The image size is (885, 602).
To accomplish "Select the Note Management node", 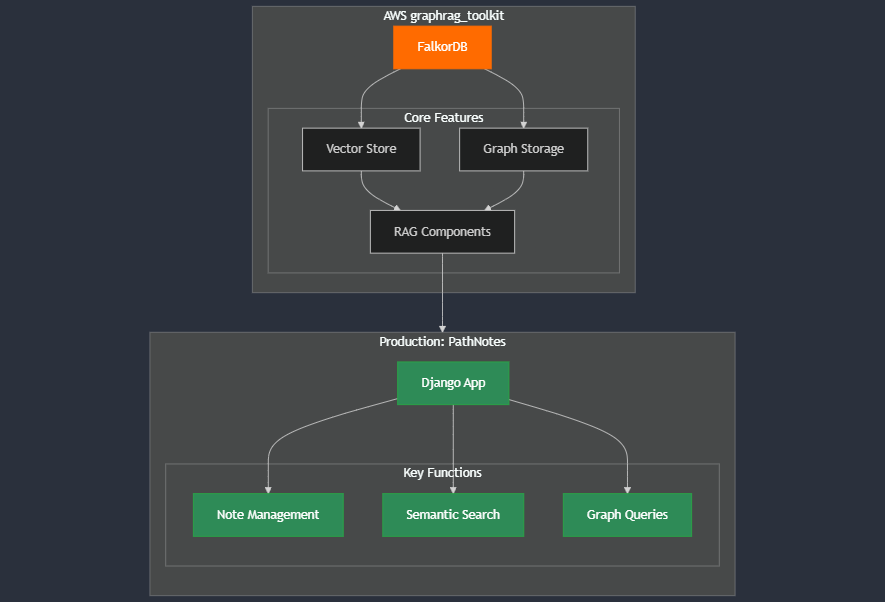I will (268, 514).
